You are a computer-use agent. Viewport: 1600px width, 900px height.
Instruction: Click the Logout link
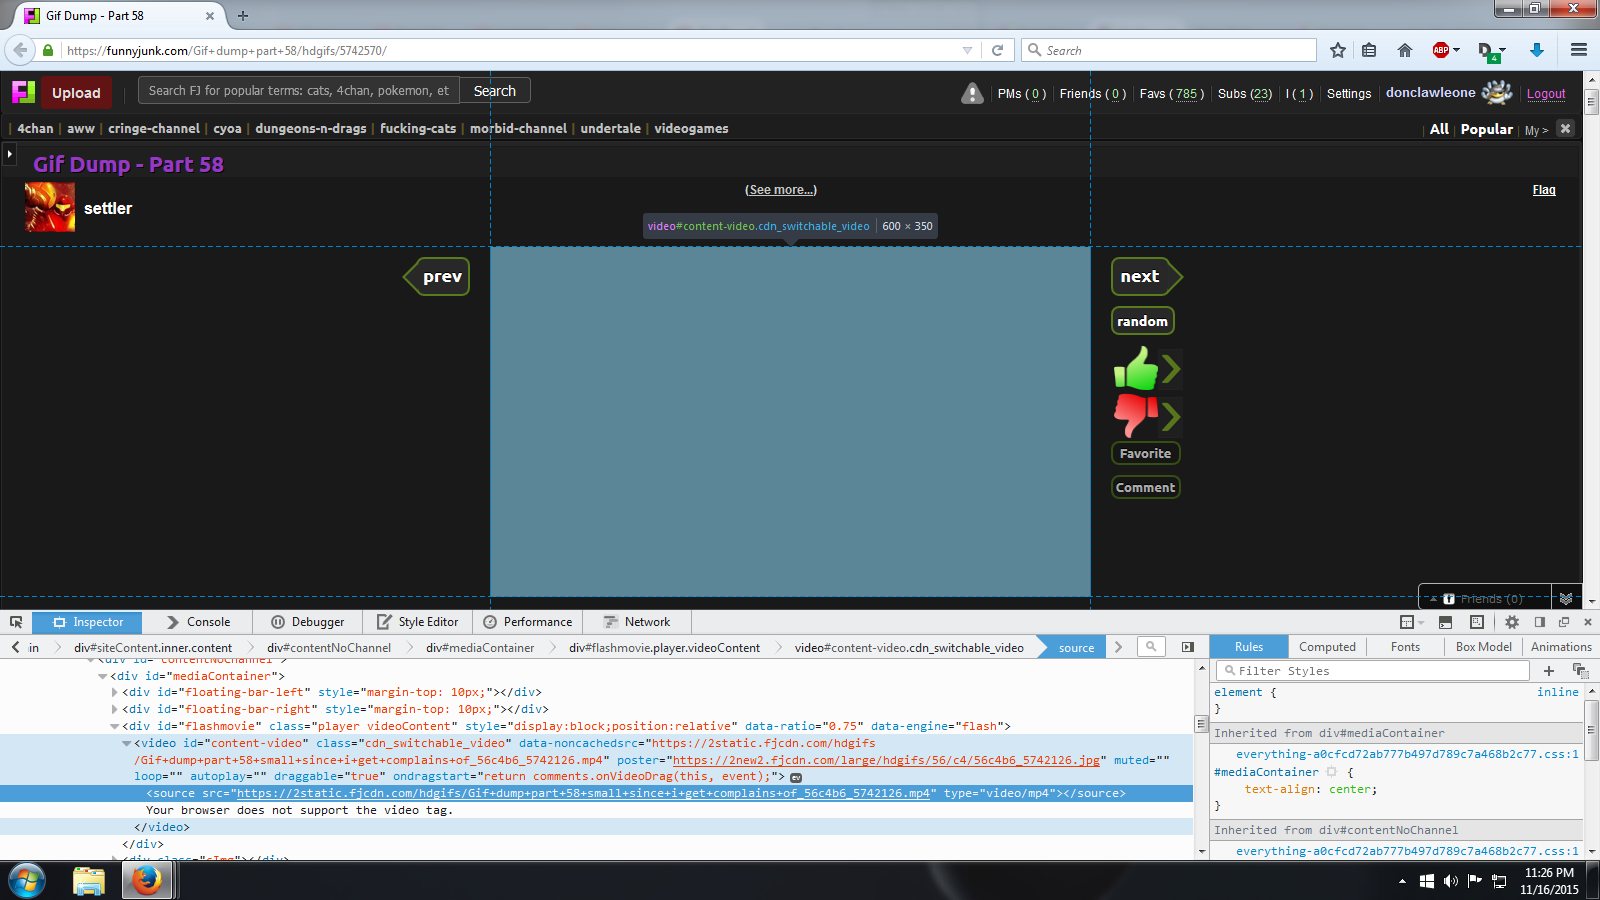point(1546,94)
